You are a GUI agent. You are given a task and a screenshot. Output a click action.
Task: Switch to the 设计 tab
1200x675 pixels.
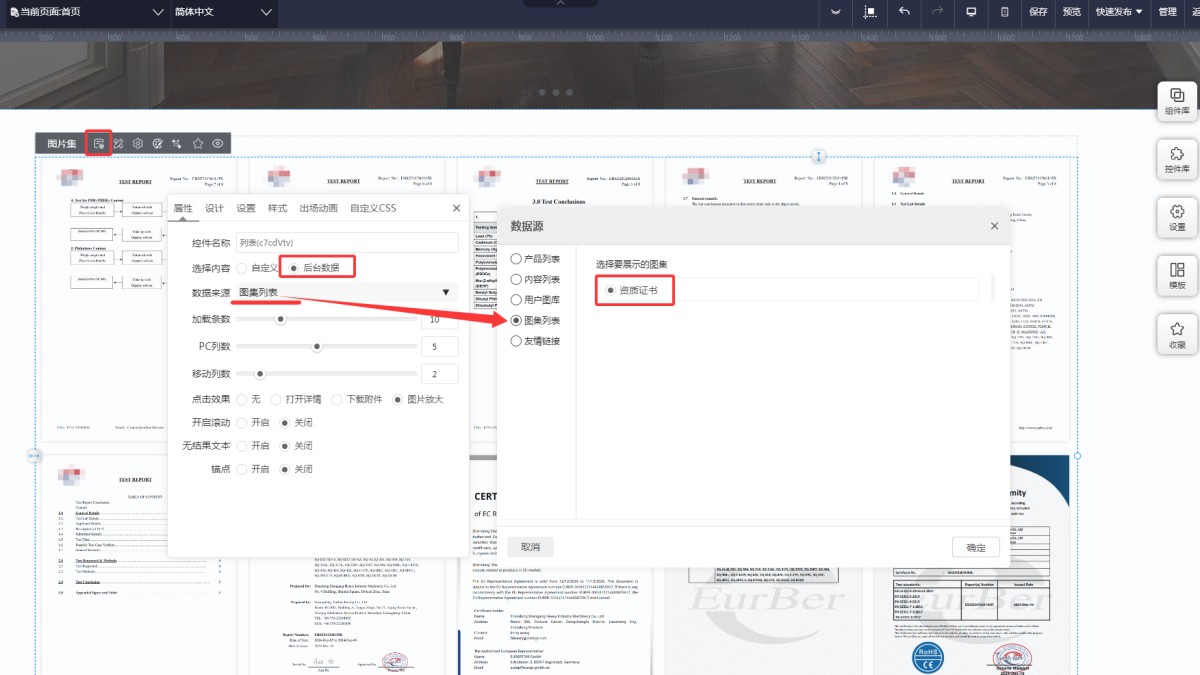pos(214,208)
